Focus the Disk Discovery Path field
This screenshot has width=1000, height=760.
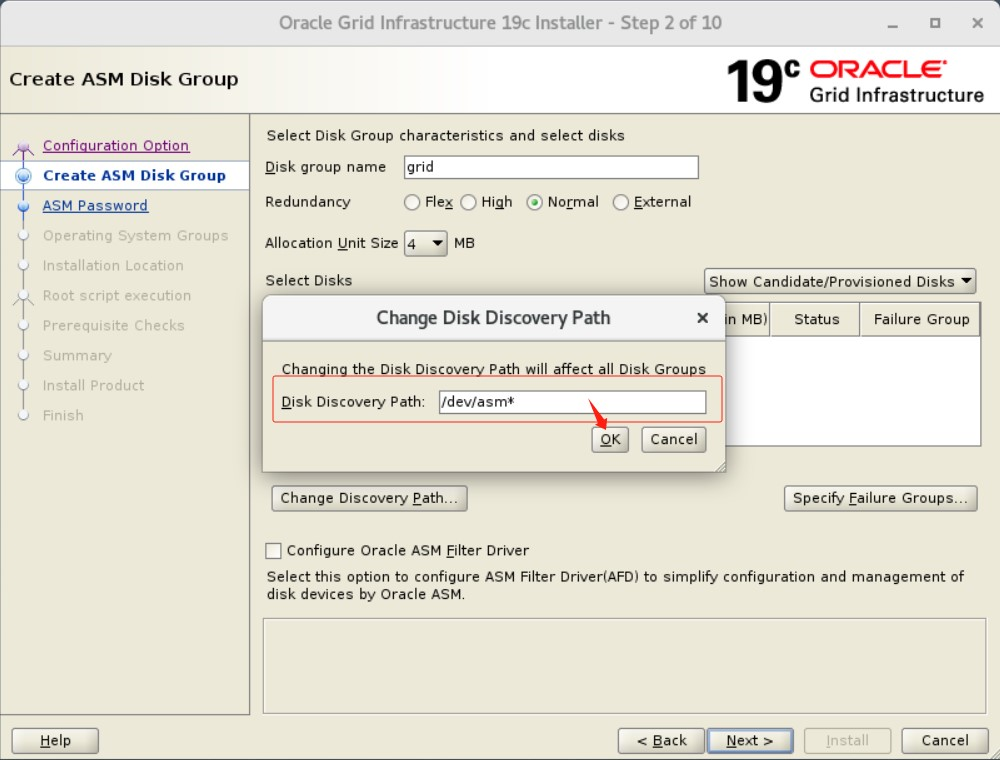click(x=572, y=402)
